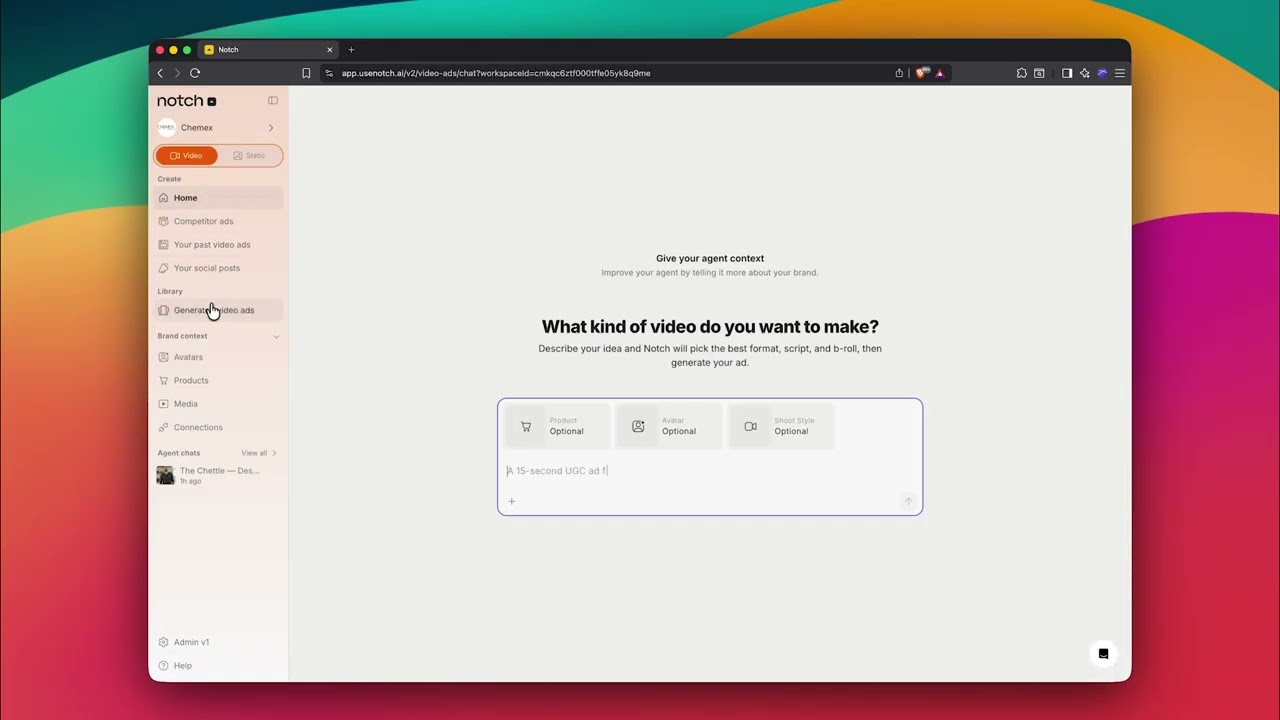Go forward with the browser forward arrow

click(x=177, y=73)
